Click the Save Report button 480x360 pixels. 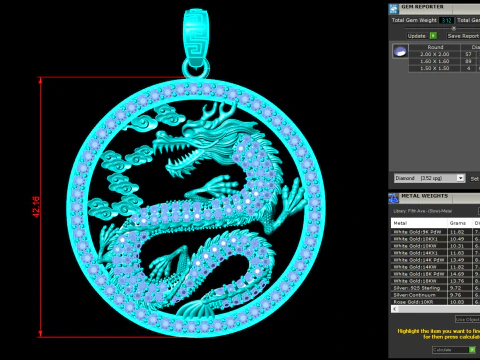(463, 36)
